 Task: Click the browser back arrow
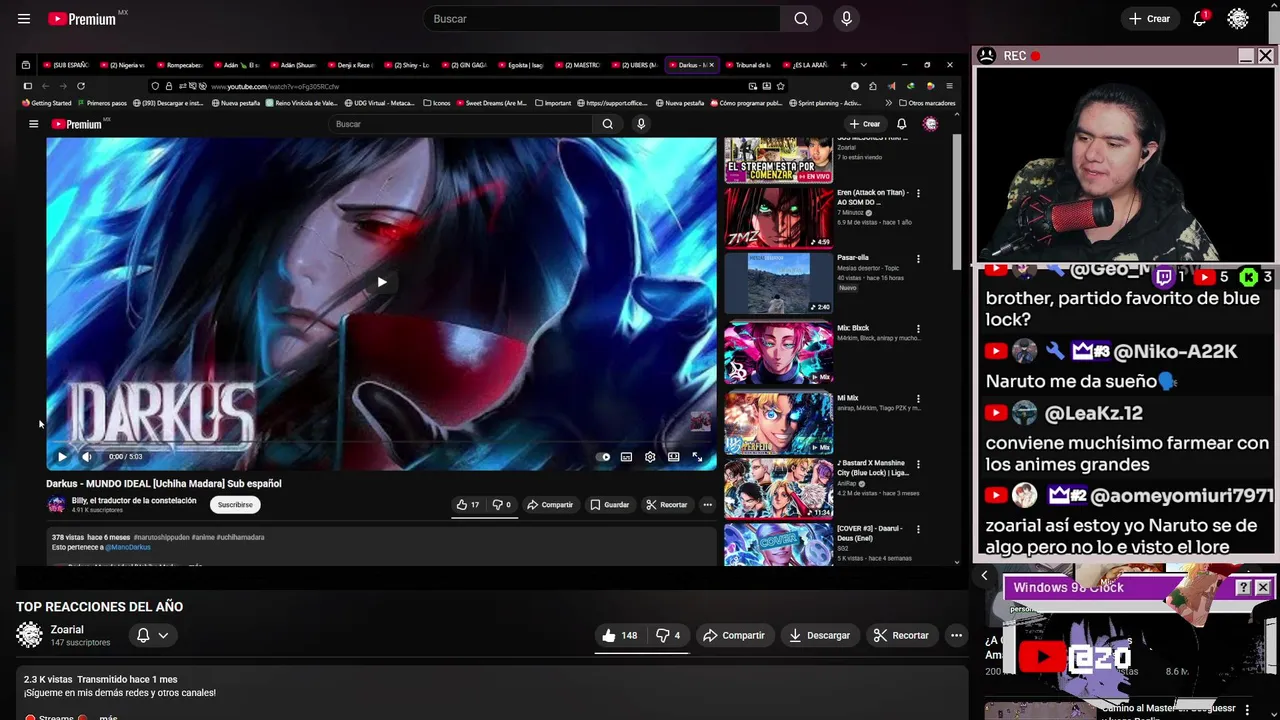[x=45, y=86]
